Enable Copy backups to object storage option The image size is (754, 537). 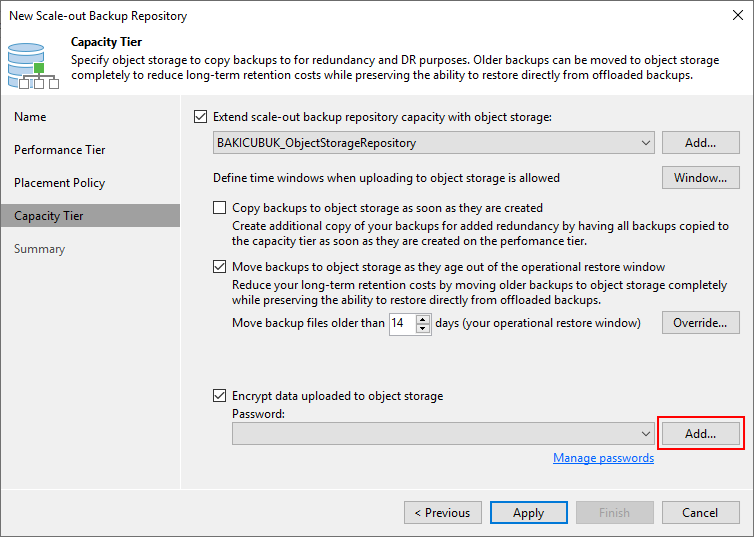point(219,208)
